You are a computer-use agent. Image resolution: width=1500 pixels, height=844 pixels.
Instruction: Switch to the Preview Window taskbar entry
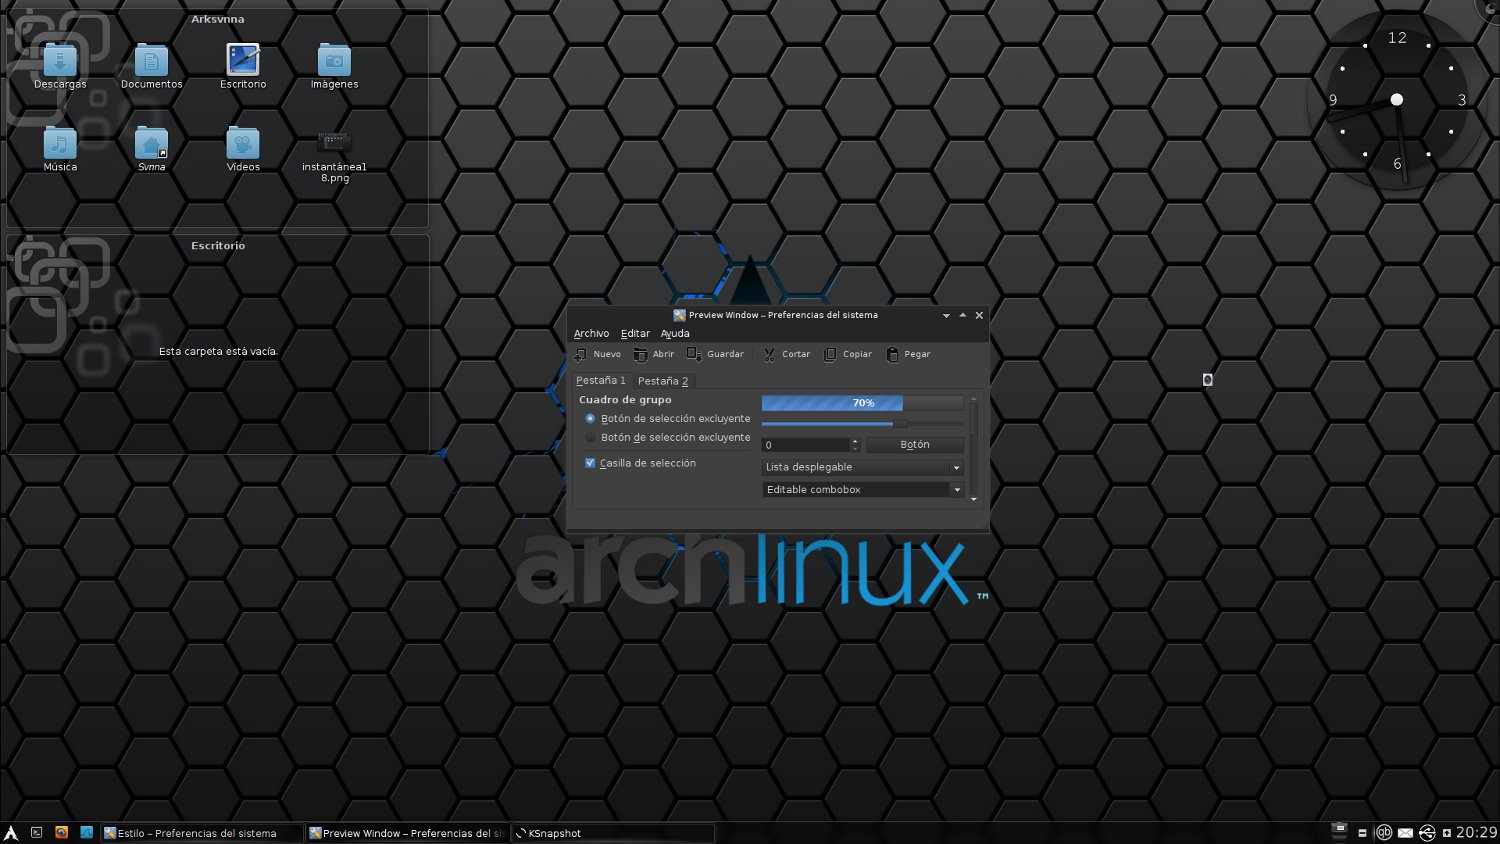[x=407, y=833]
